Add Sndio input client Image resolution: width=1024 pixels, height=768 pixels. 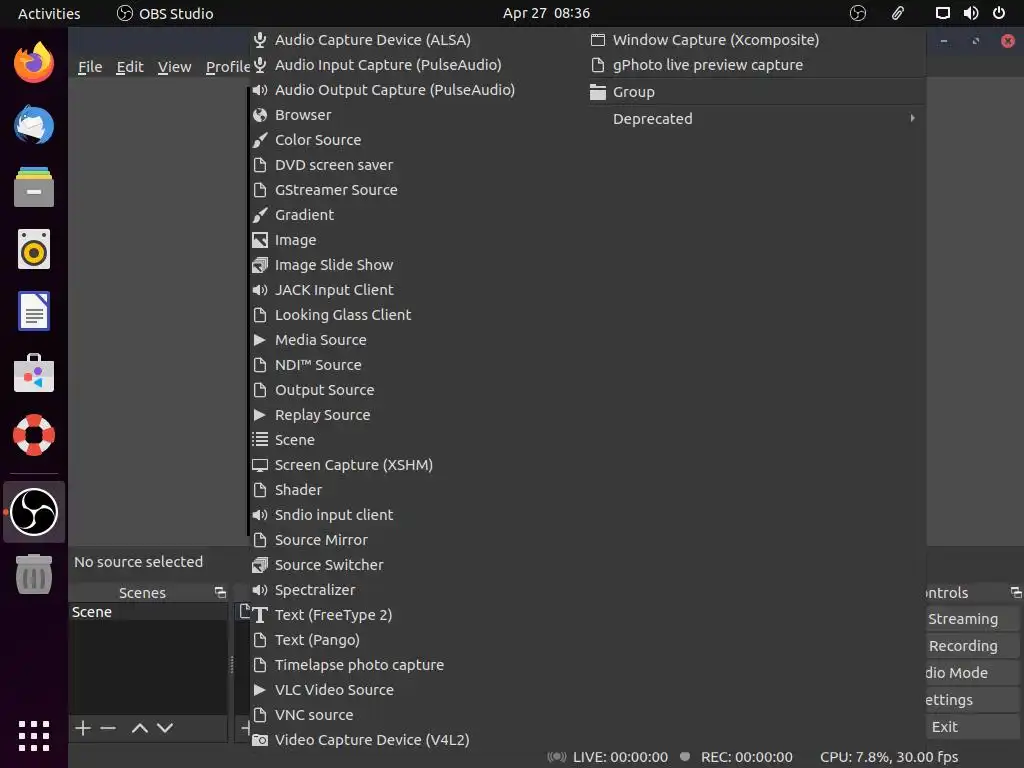418,515
